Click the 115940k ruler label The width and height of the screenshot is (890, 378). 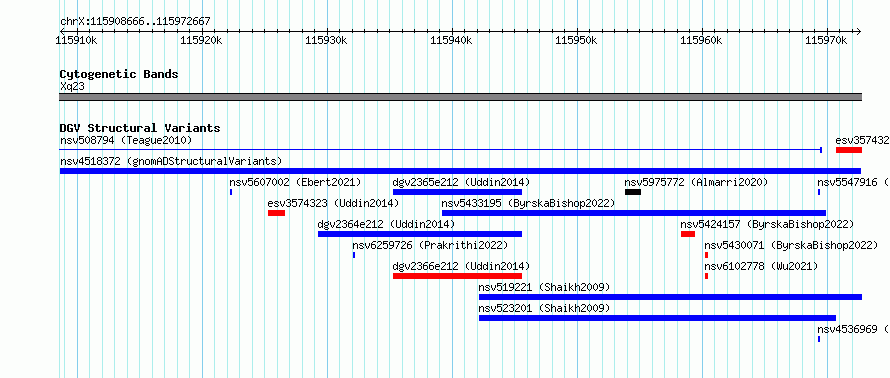tap(451, 40)
